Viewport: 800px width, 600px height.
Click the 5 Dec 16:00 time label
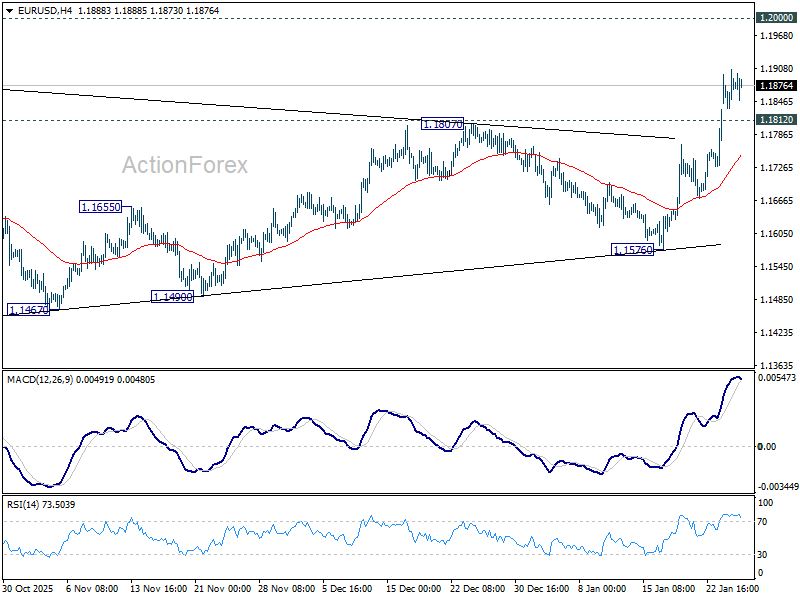pyautogui.click(x=348, y=588)
